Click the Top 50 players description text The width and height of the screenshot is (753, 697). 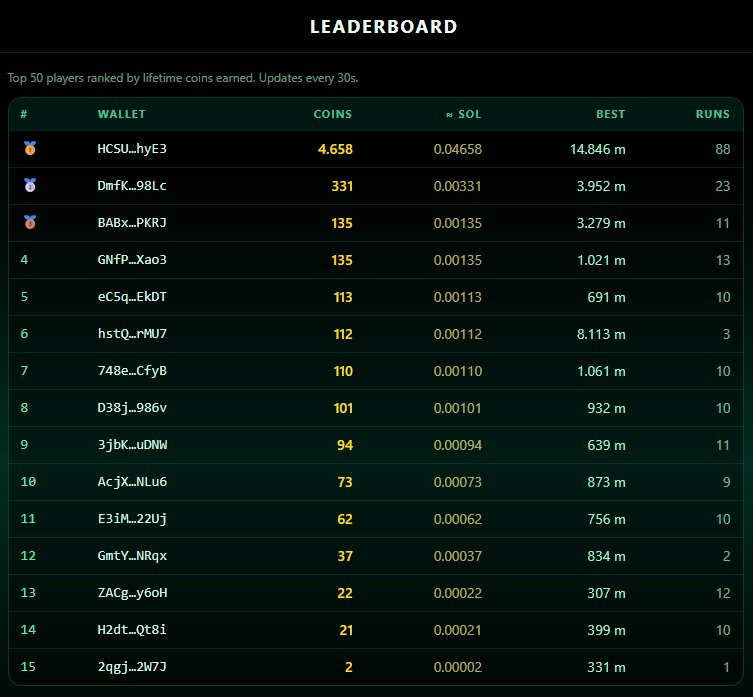click(x=183, y=78)
